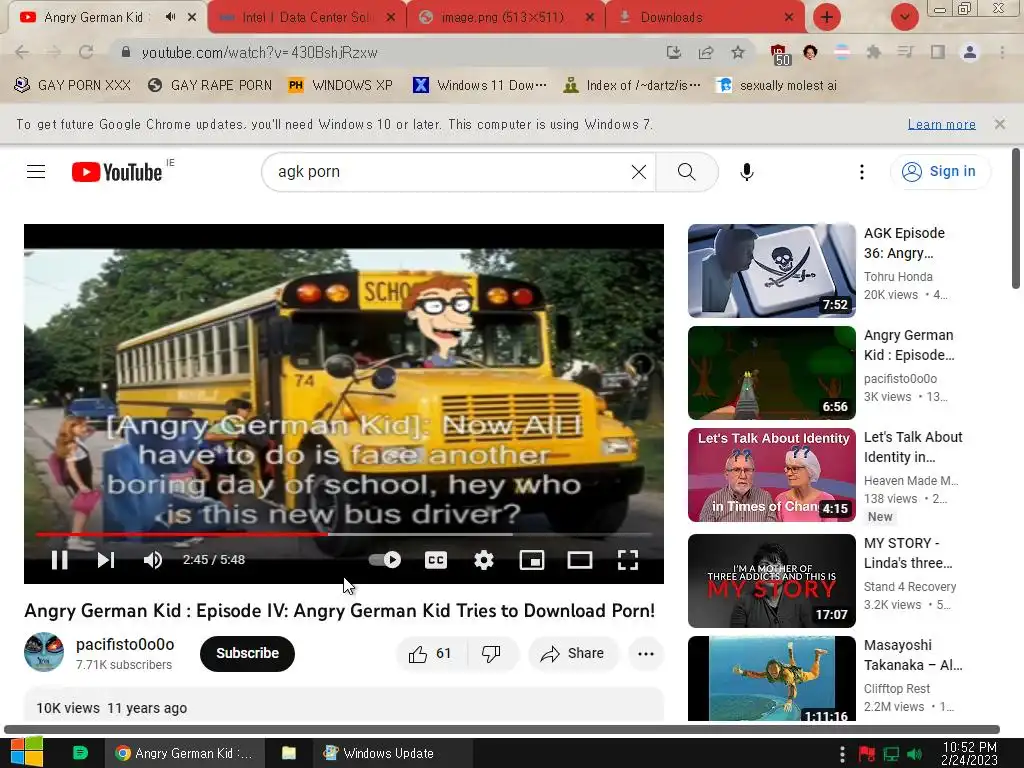1024x768 pixels.
Task: Switch to Intel Data Center tab
Action: [x=307, y=17]
